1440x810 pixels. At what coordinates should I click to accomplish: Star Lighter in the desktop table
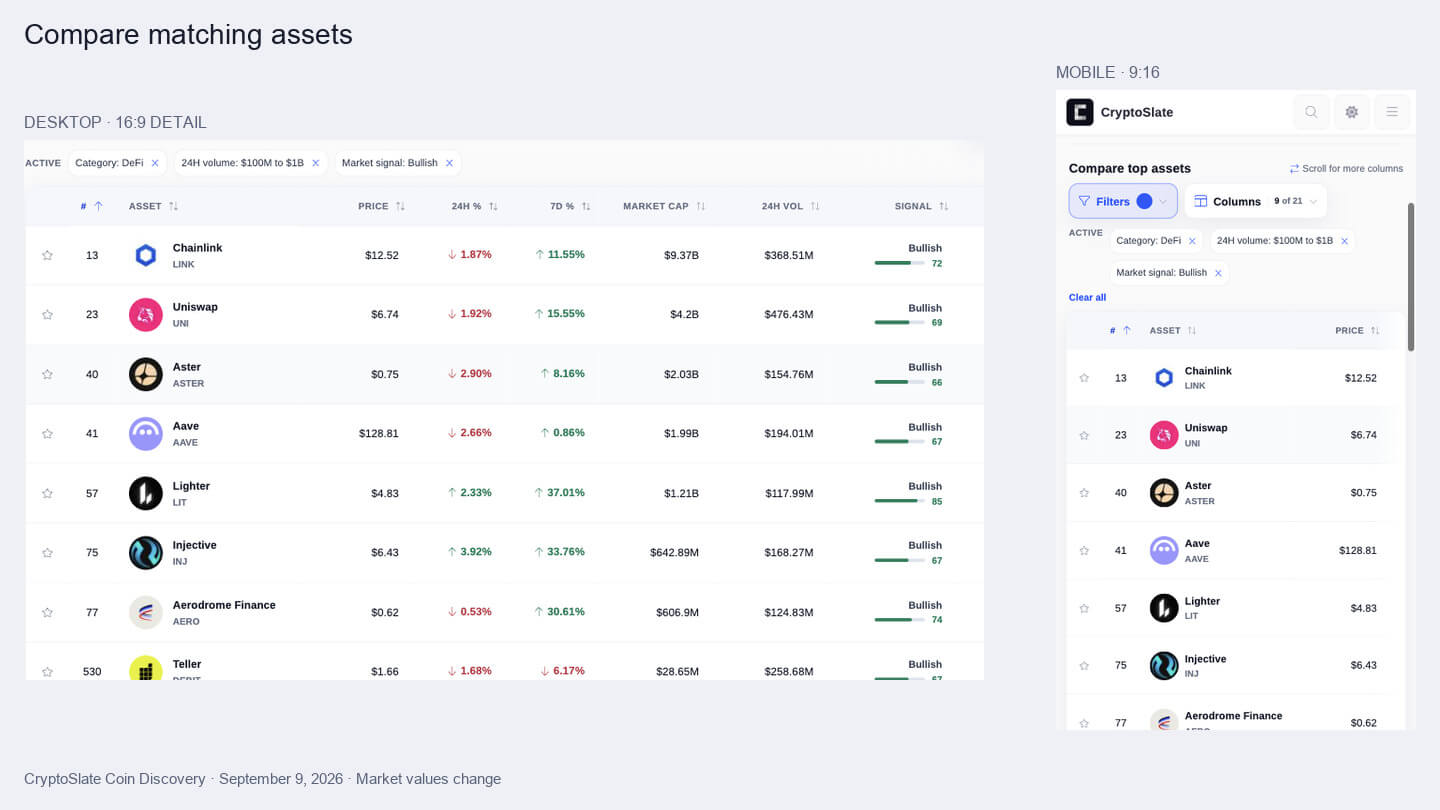(47, 493)
